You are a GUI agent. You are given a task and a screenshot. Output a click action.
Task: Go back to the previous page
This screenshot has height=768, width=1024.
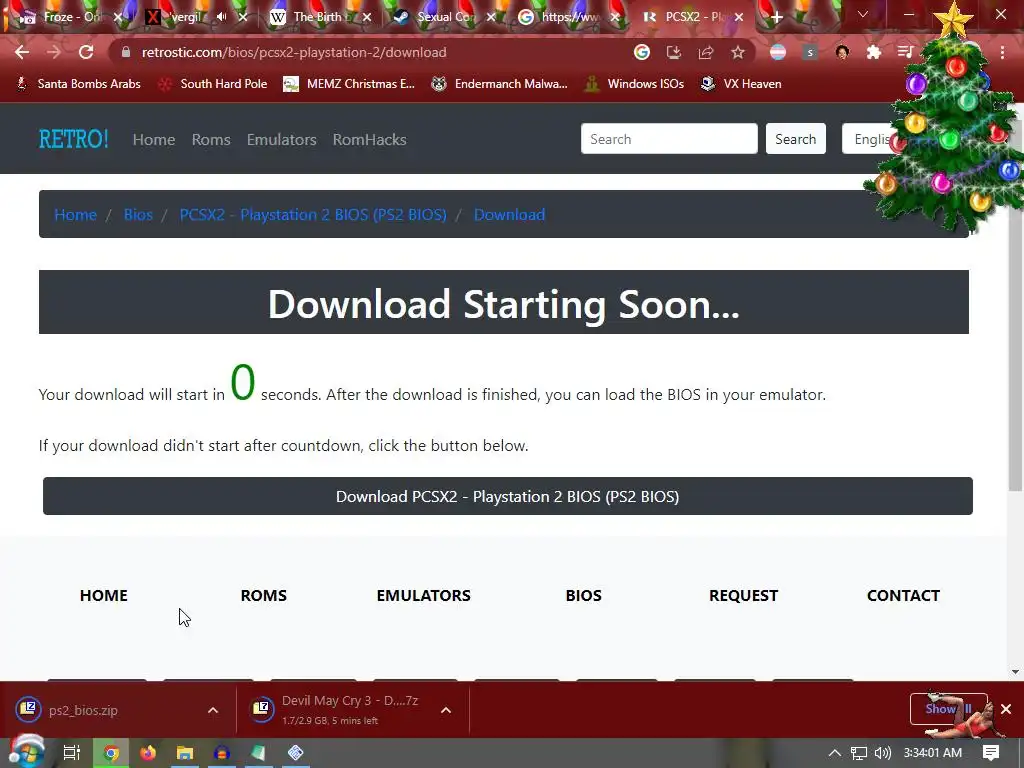22,52
